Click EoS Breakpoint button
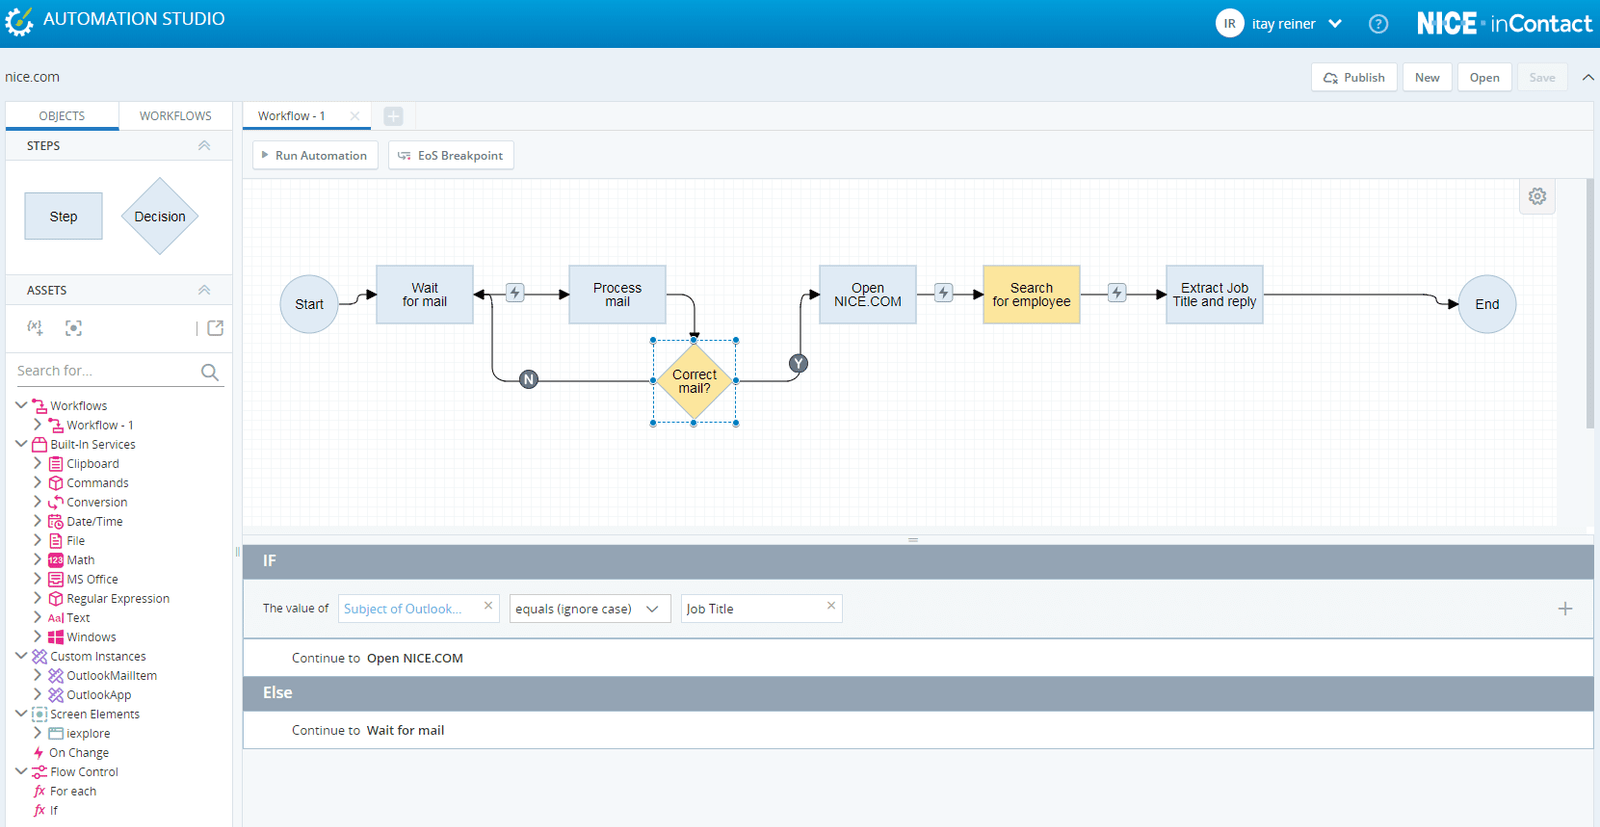Screen dimensions: 1600x827 [451, 155]
